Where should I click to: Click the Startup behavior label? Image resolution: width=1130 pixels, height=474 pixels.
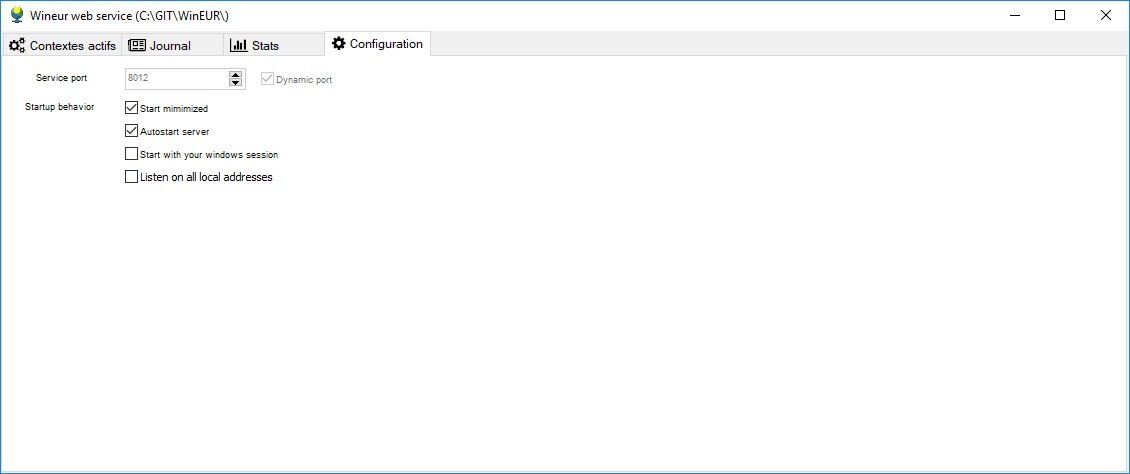[59, 107]
